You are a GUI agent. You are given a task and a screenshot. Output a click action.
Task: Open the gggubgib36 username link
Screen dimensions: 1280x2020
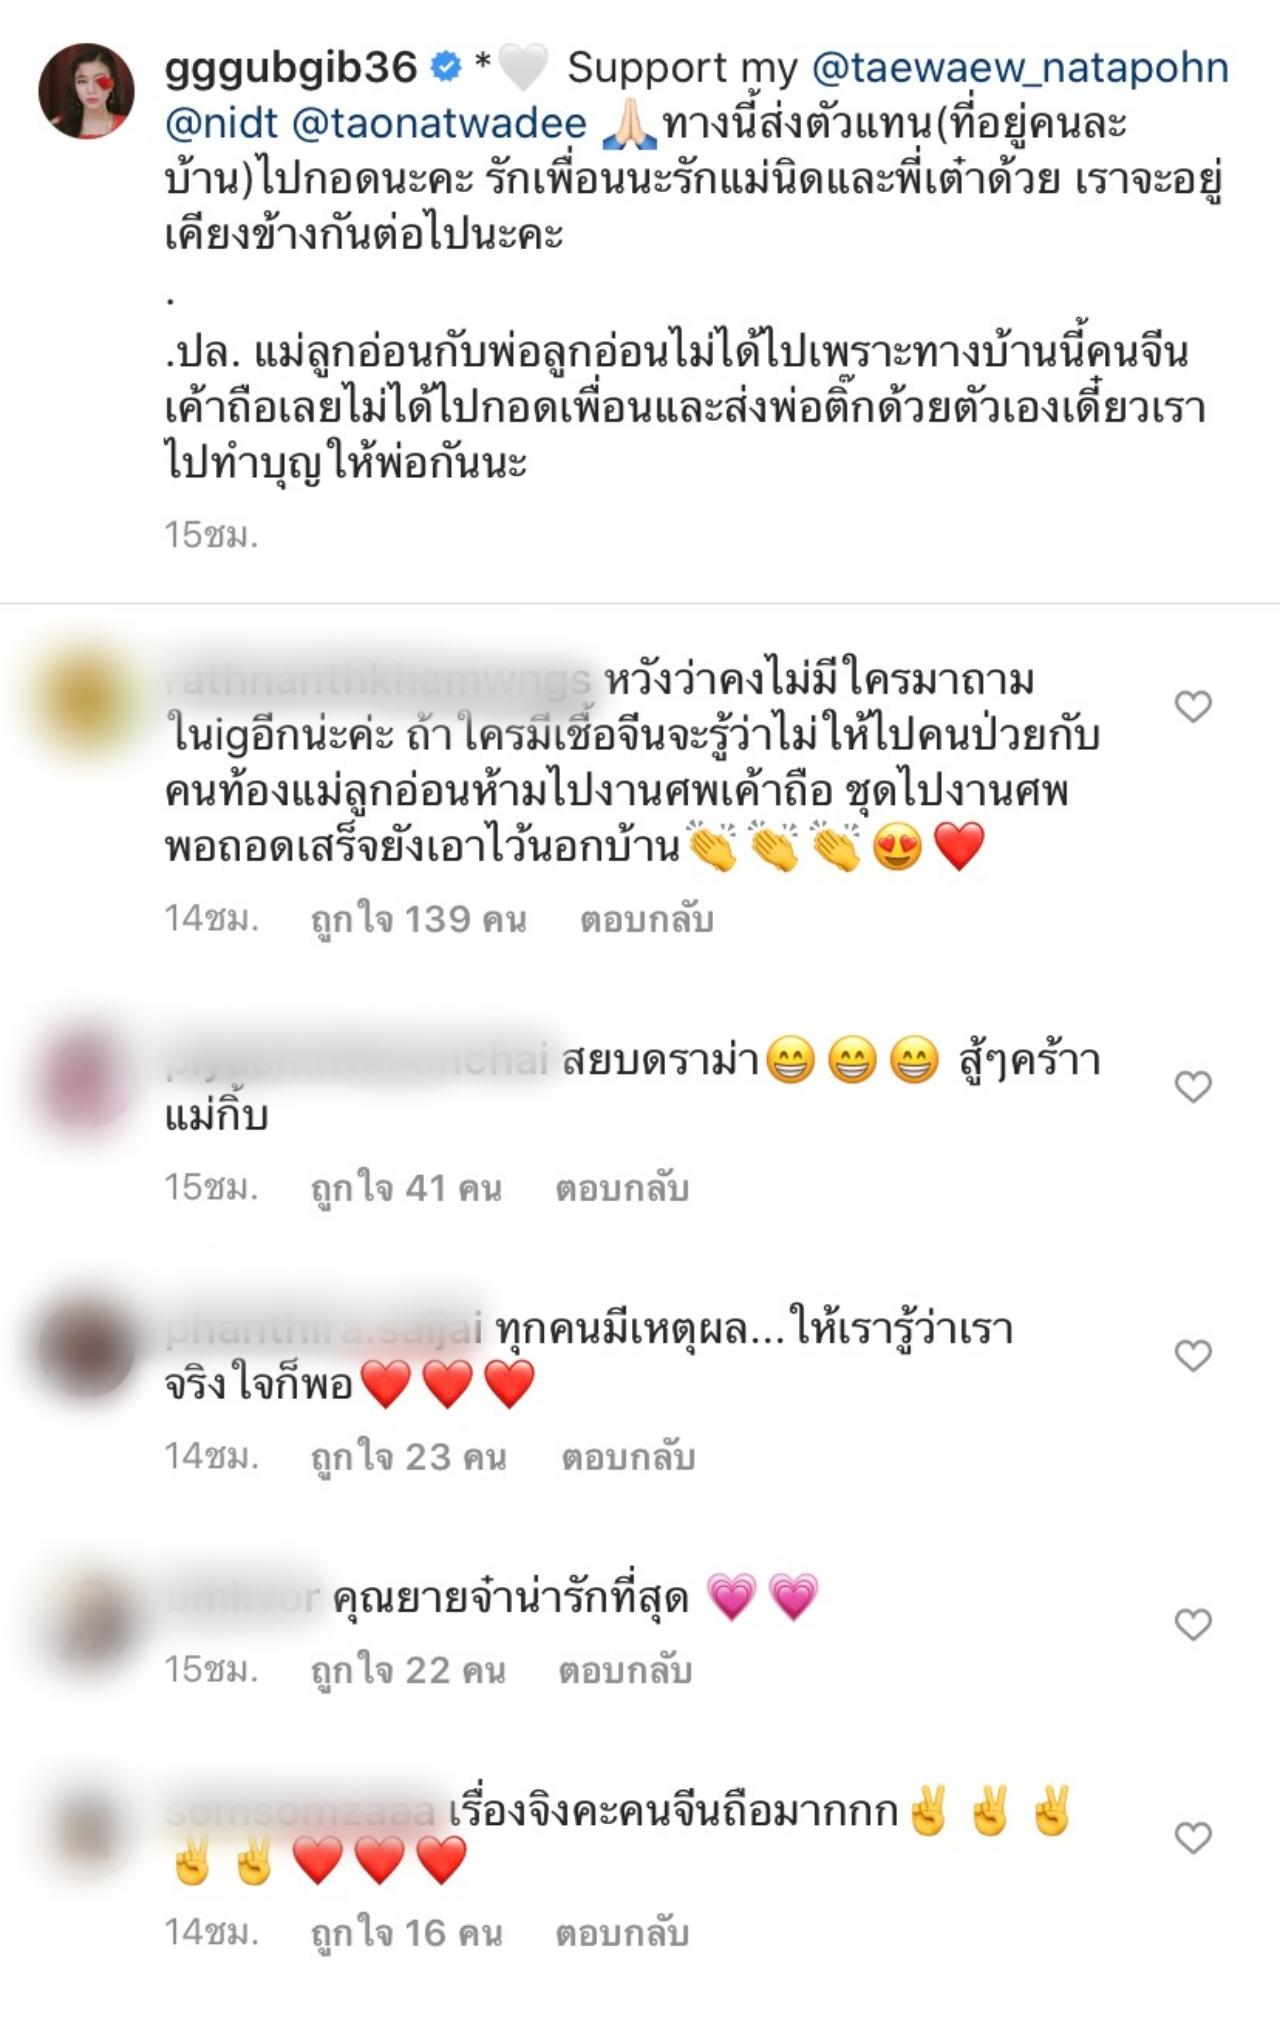[x=291, y=68]
